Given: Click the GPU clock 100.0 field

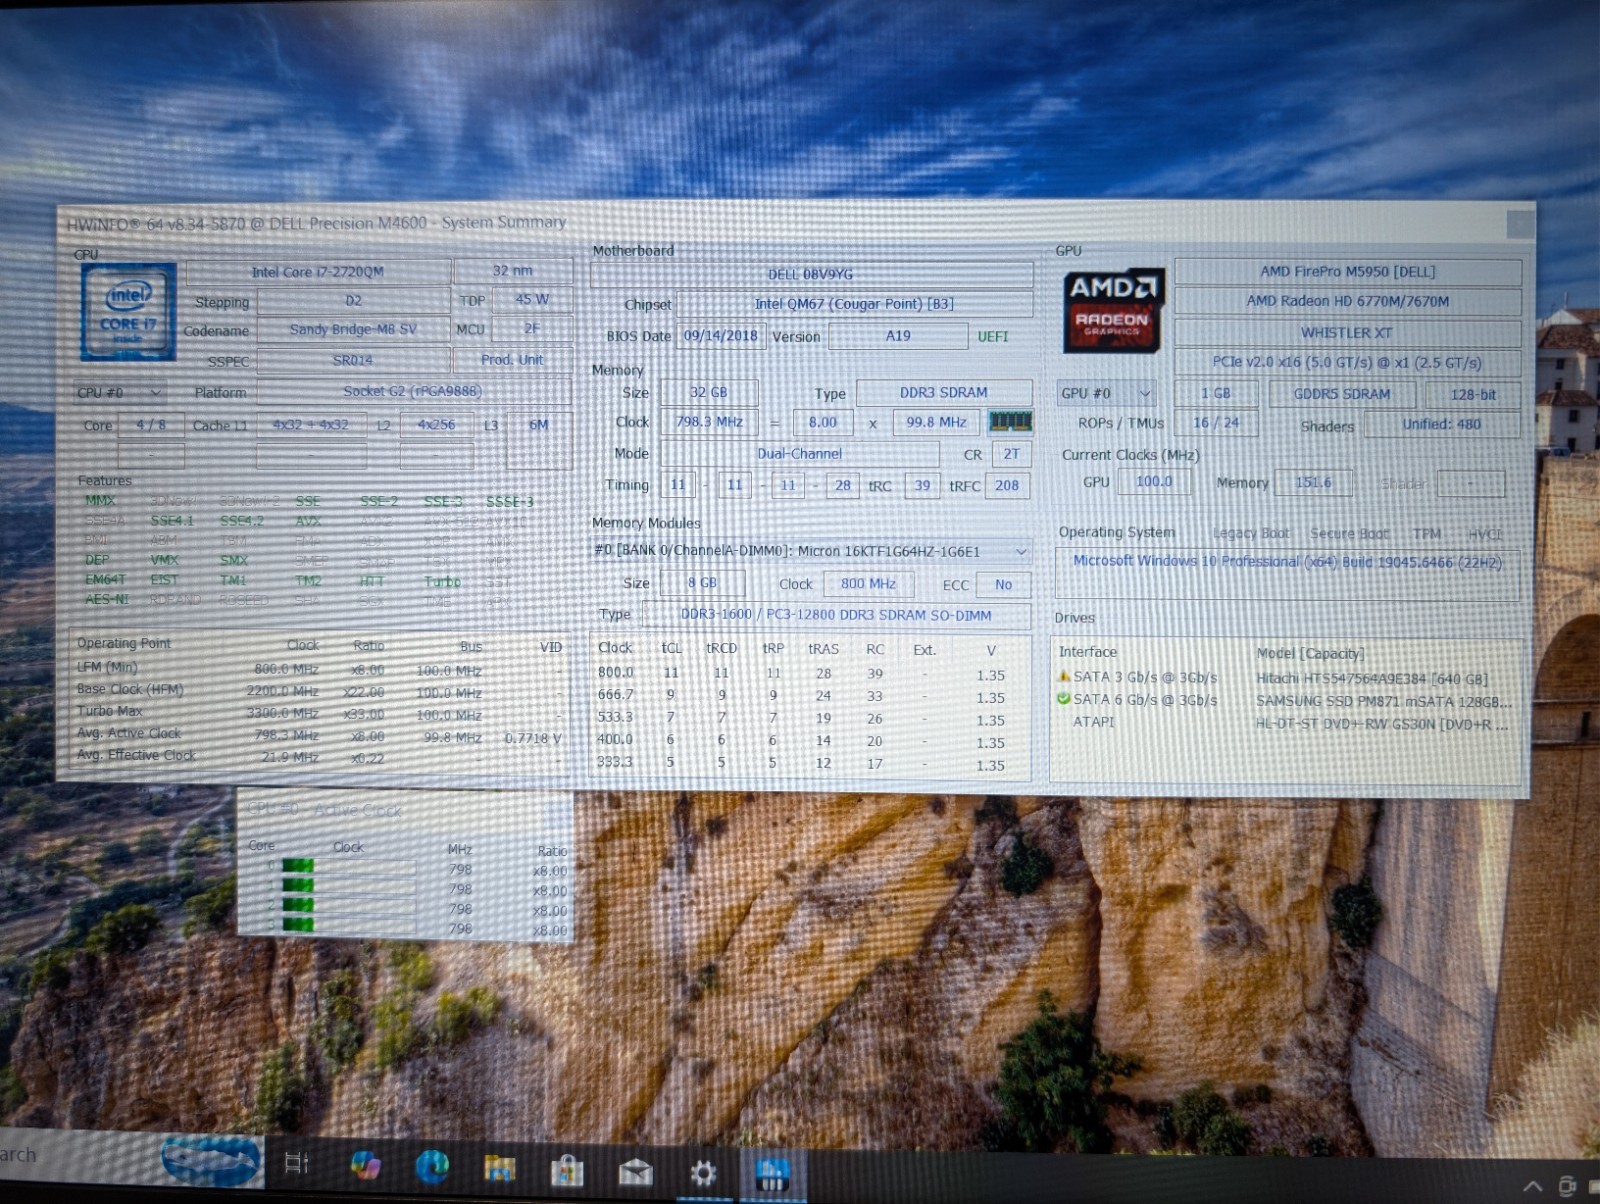Looking at the screenshot, I should 1154,482.
